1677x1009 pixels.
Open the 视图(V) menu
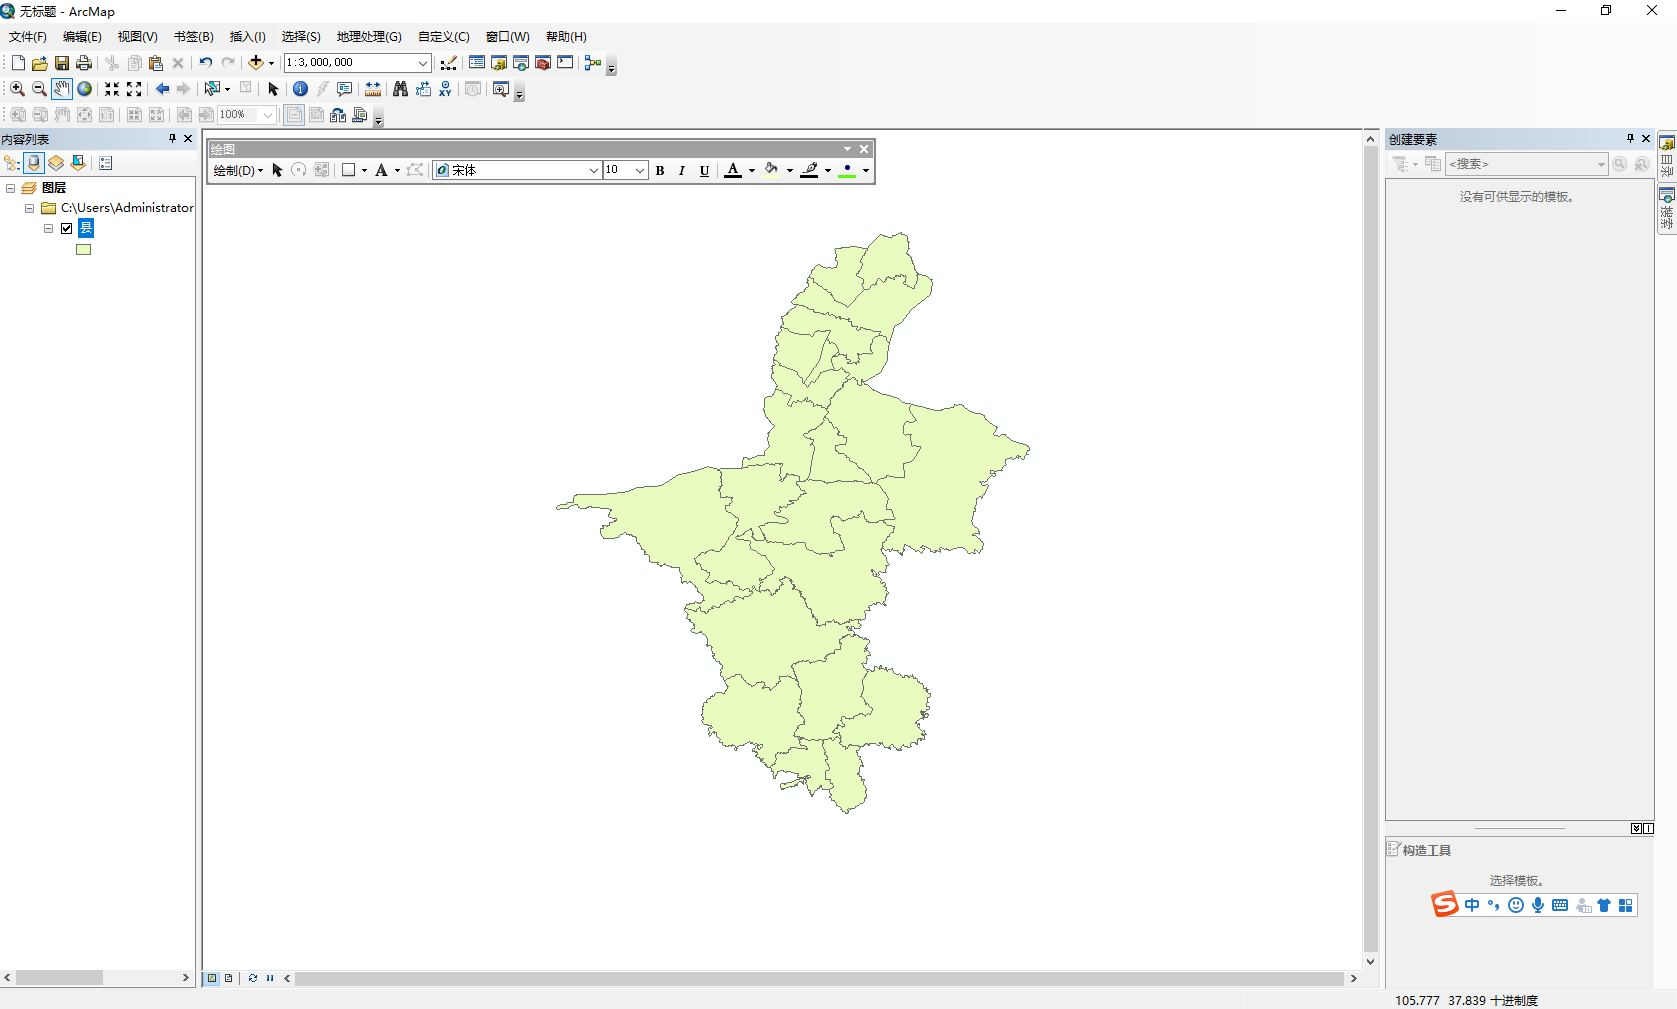click(138, 37)
